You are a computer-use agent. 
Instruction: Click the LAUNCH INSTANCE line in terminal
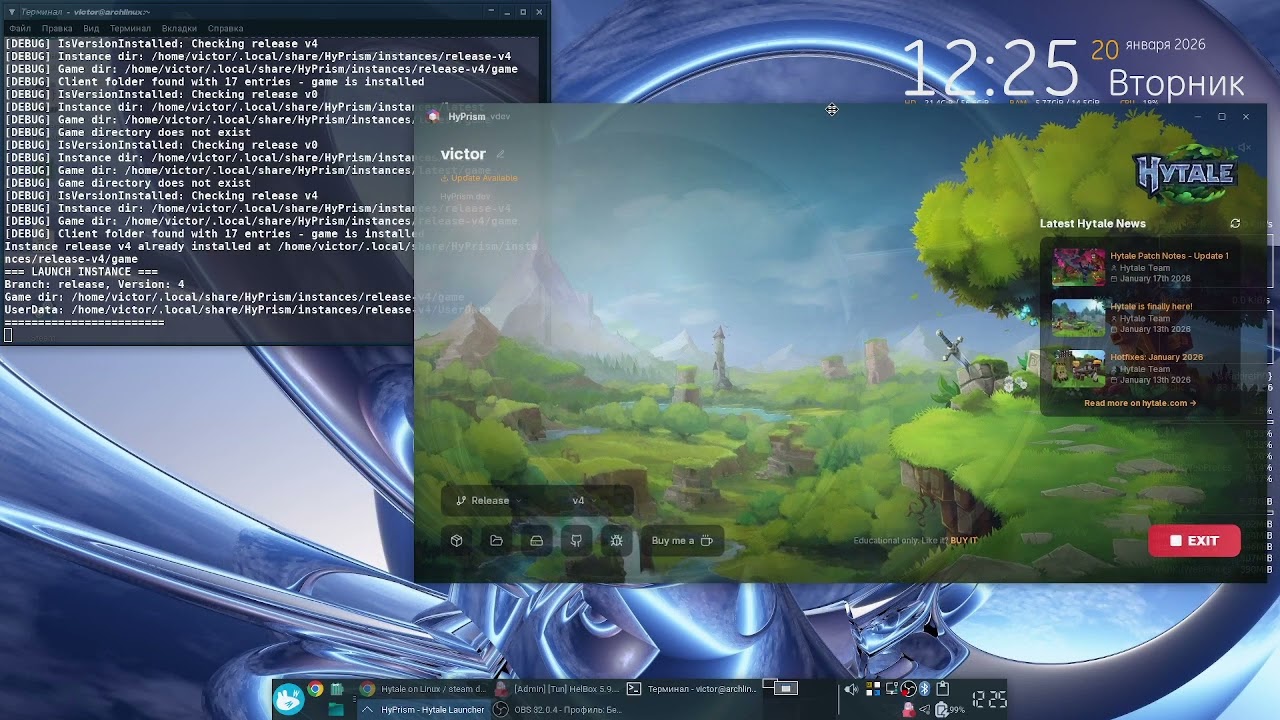pyautogui.click(x=81, y=272)
